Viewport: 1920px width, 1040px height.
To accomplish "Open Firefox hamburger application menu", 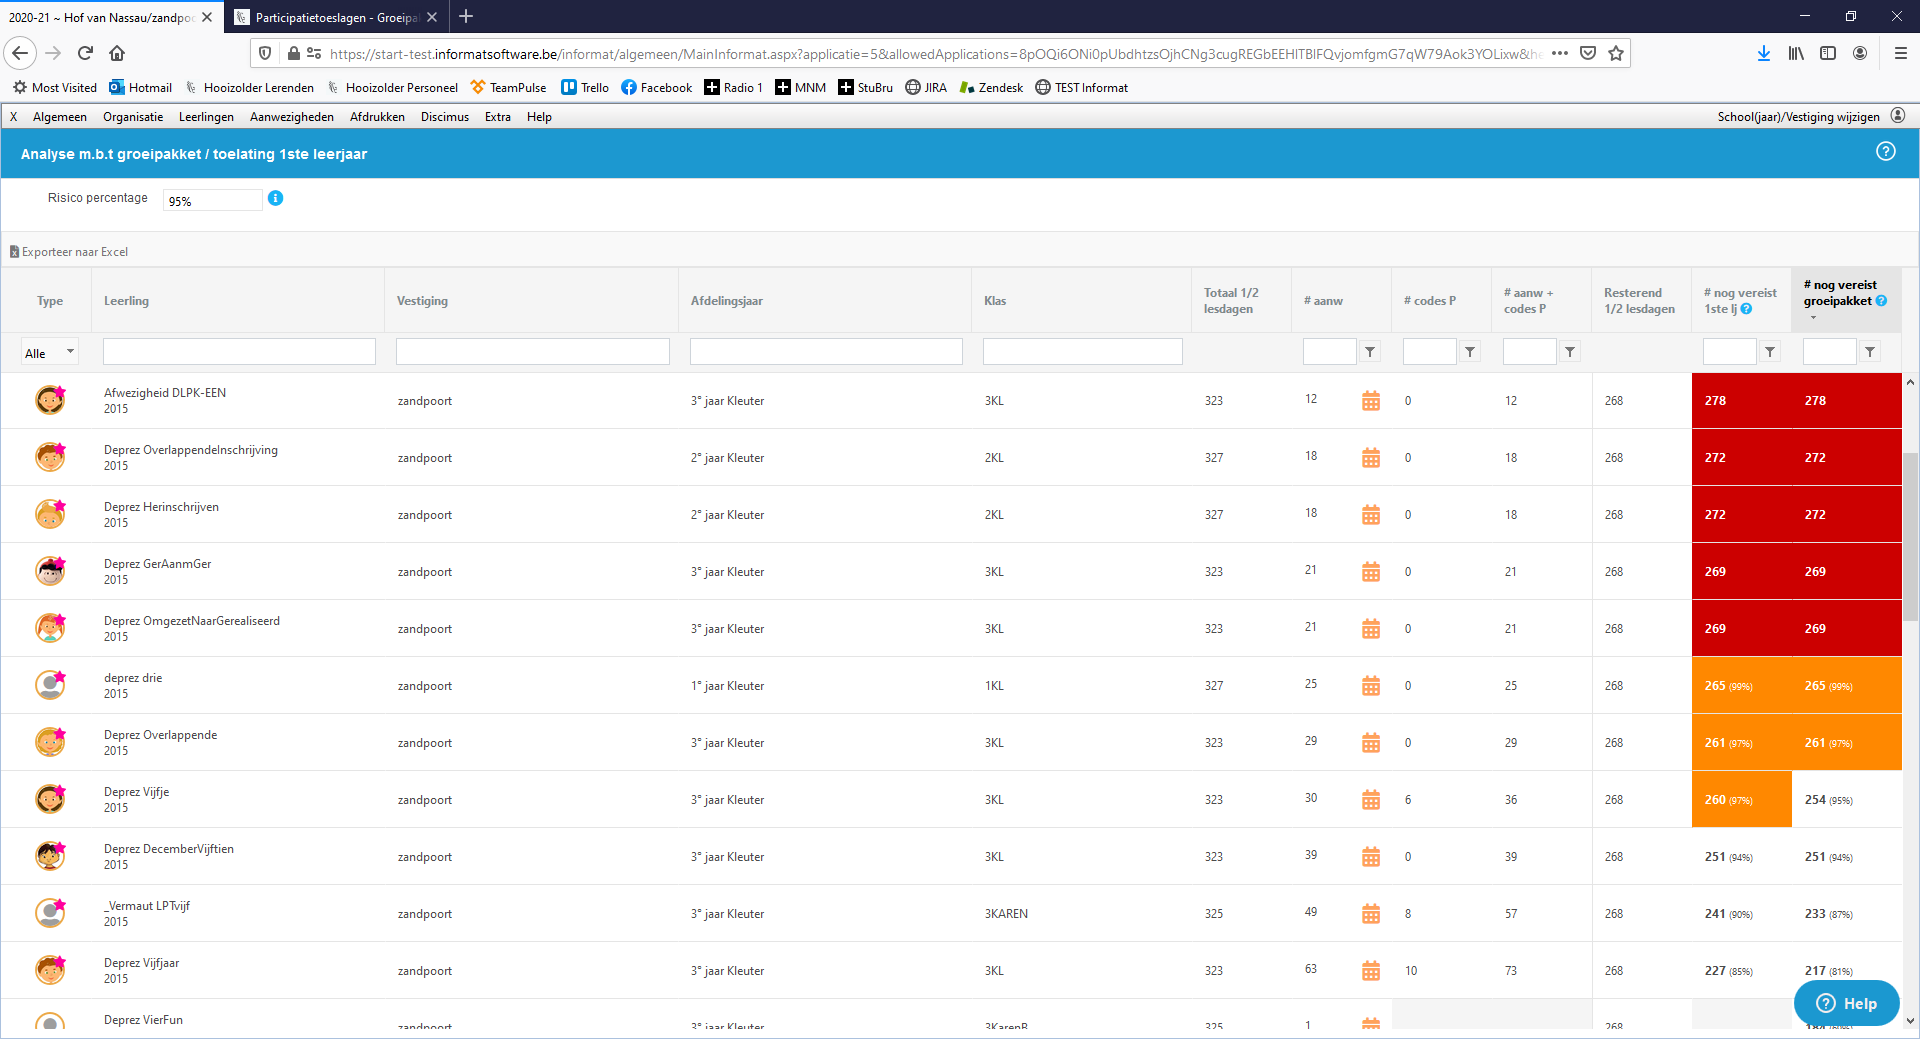I will click(1900, 53).
